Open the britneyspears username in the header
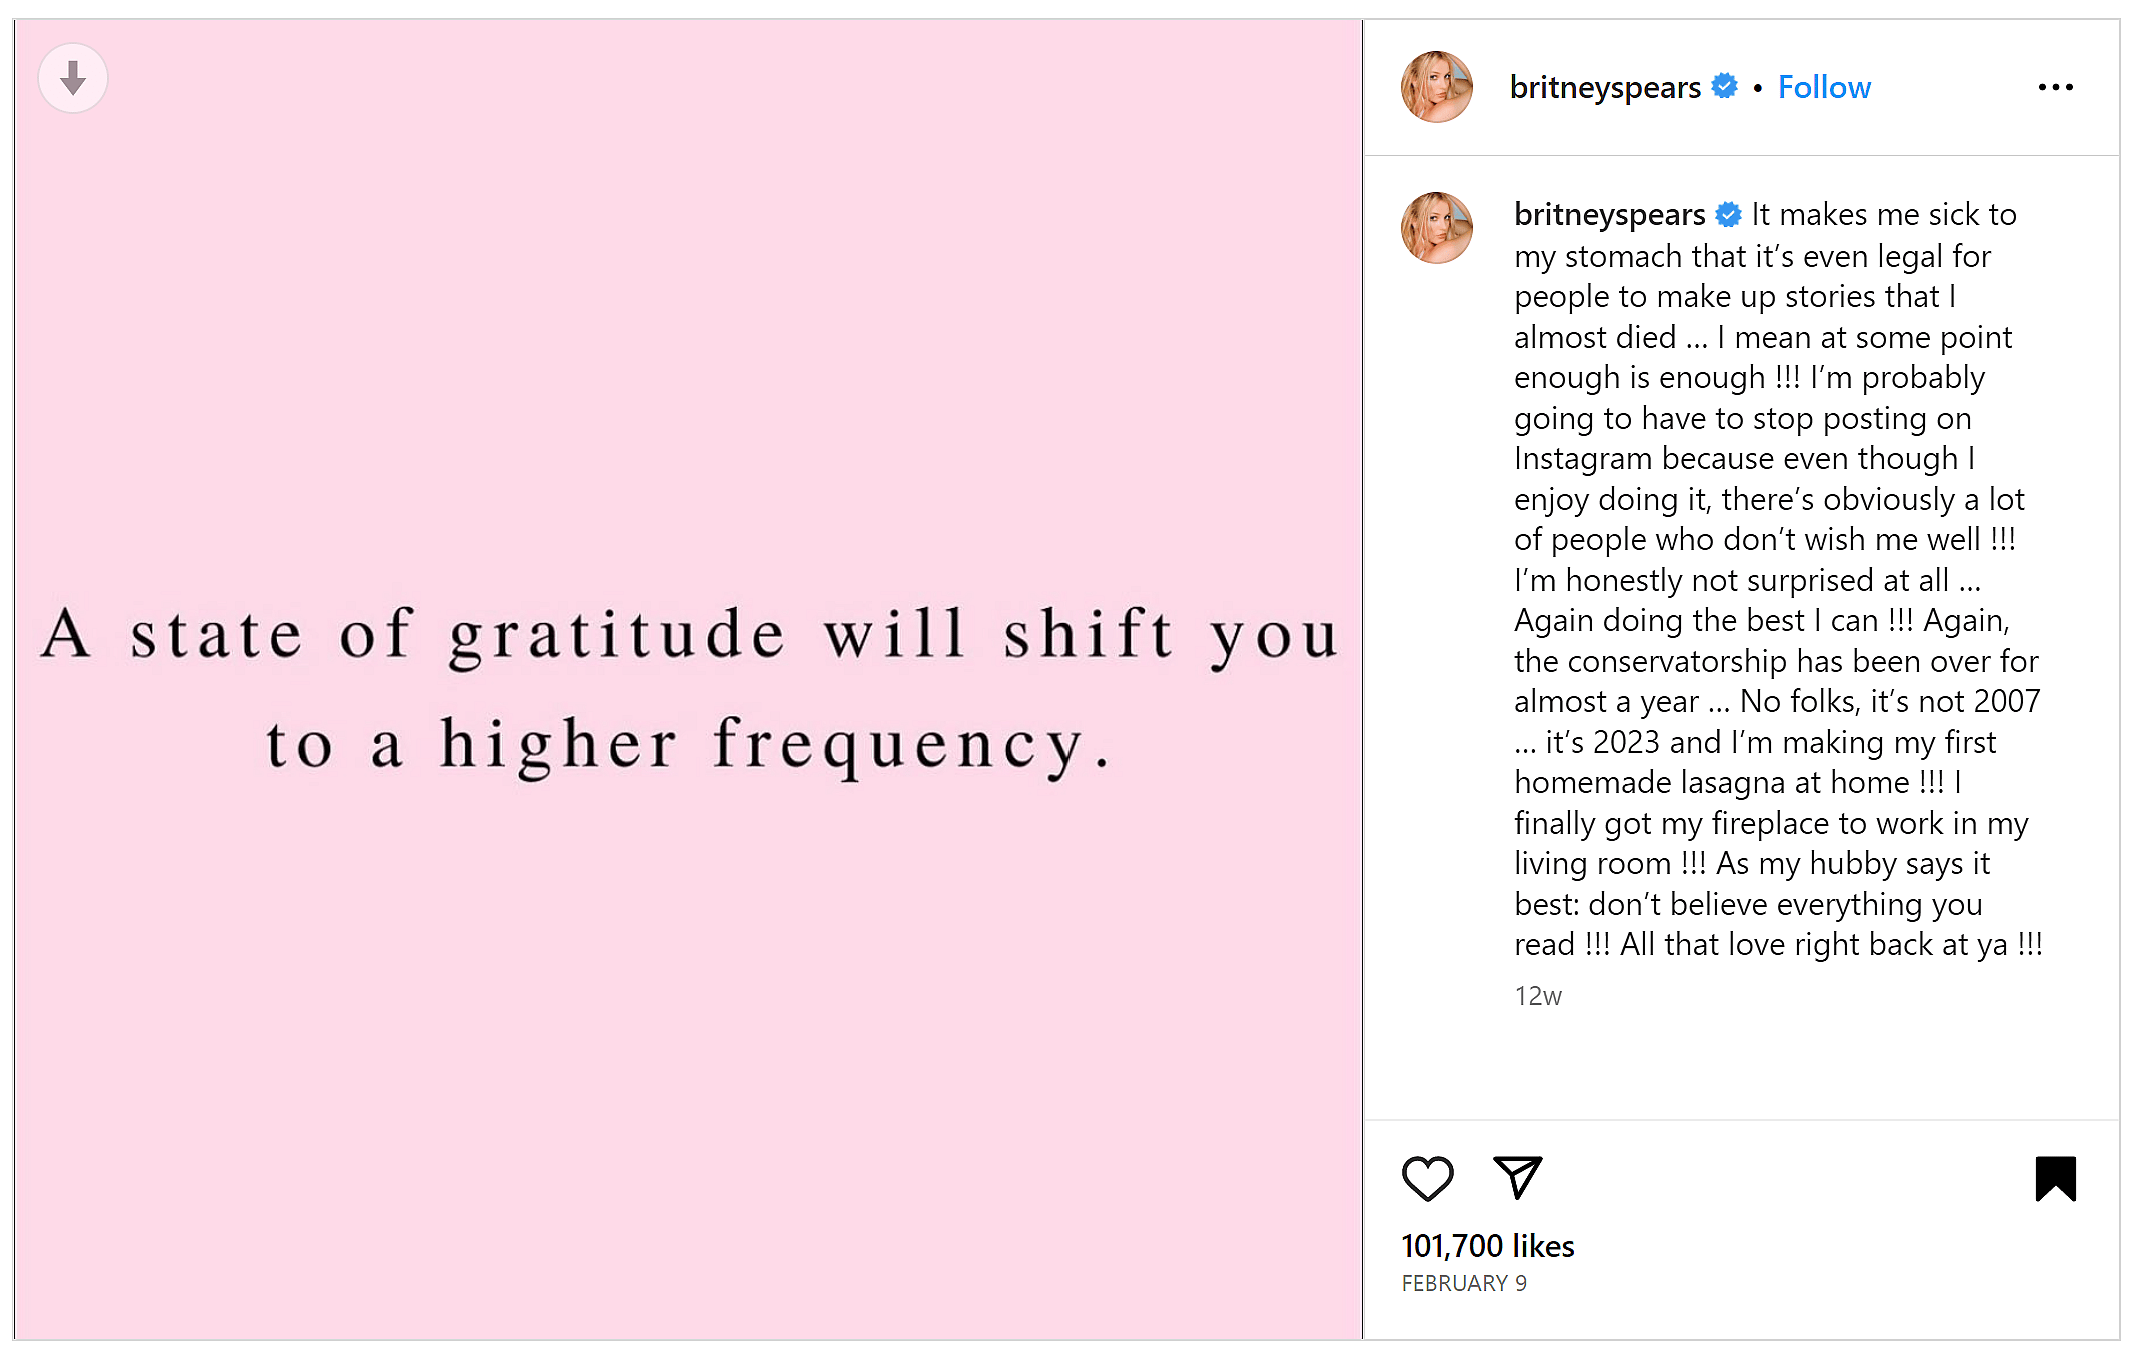The width and height of the screenshot is (2130, 1357). [x=1606, y=87]
